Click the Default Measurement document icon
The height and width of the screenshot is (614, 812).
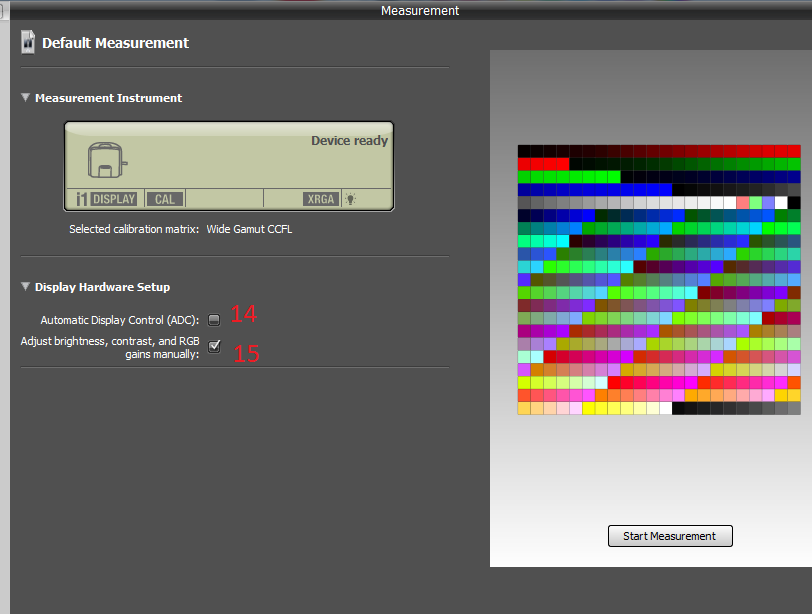28,43
